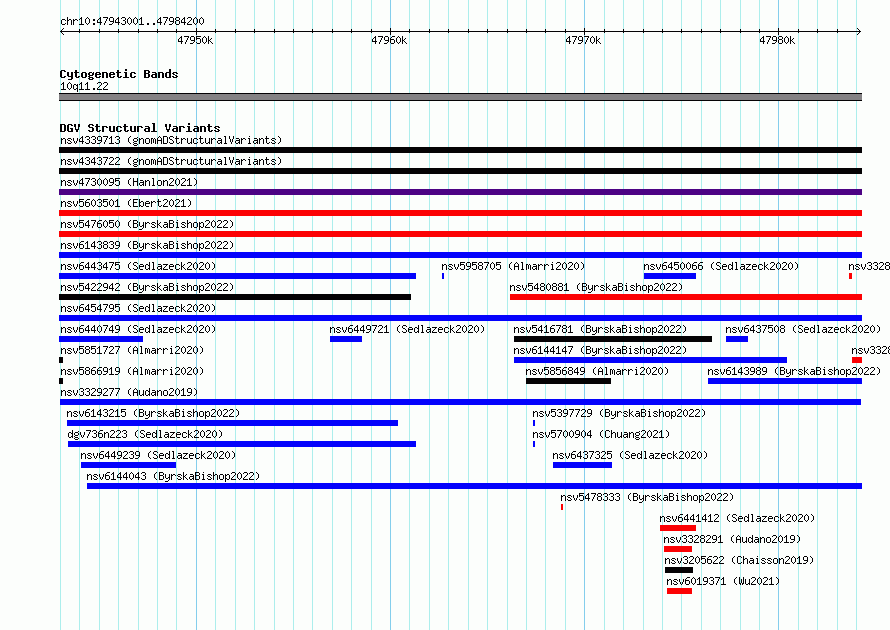Image resolution: width=890 pixels, height=630 pixels.
Task: Click the 47970k ruler position
Action: pos(583,40)
